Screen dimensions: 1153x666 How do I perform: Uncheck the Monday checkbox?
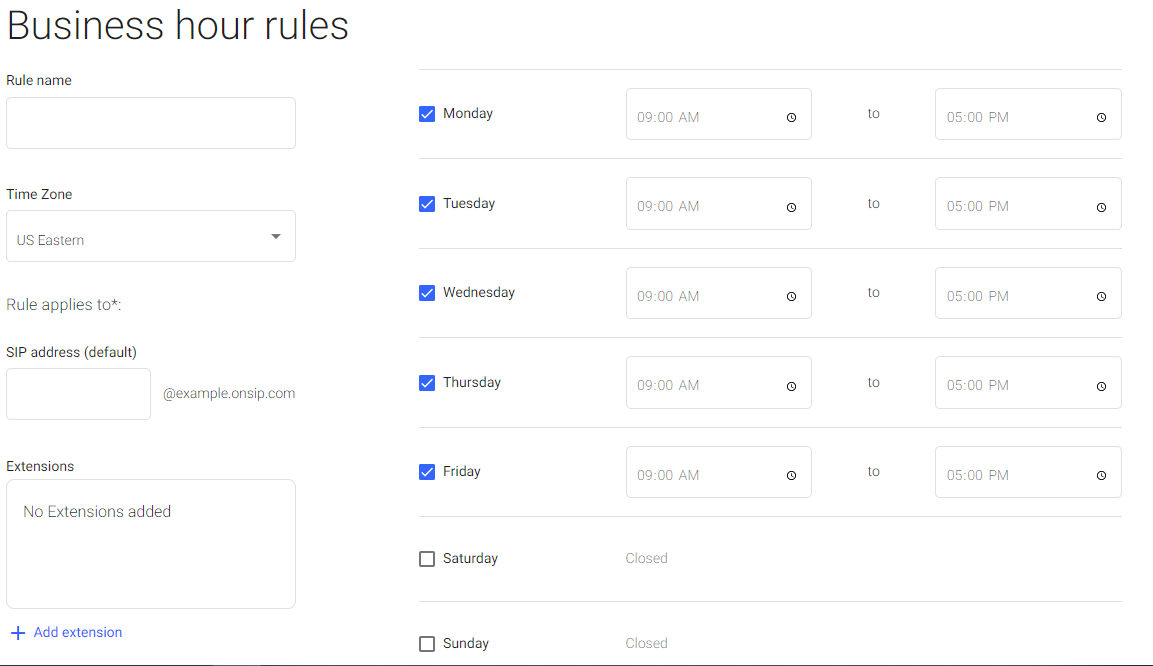point(426,114)
